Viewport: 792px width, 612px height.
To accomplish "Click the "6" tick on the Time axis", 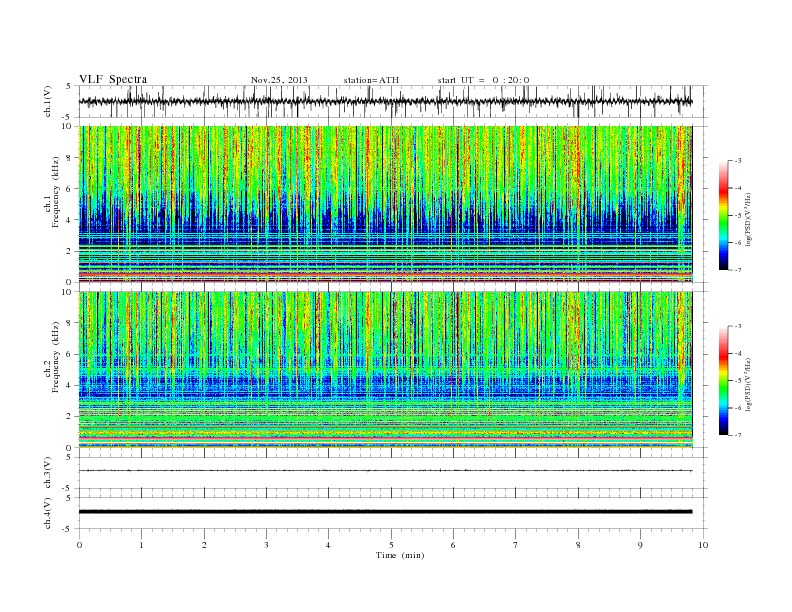I will pyautogui.click(x=454, y=545).
